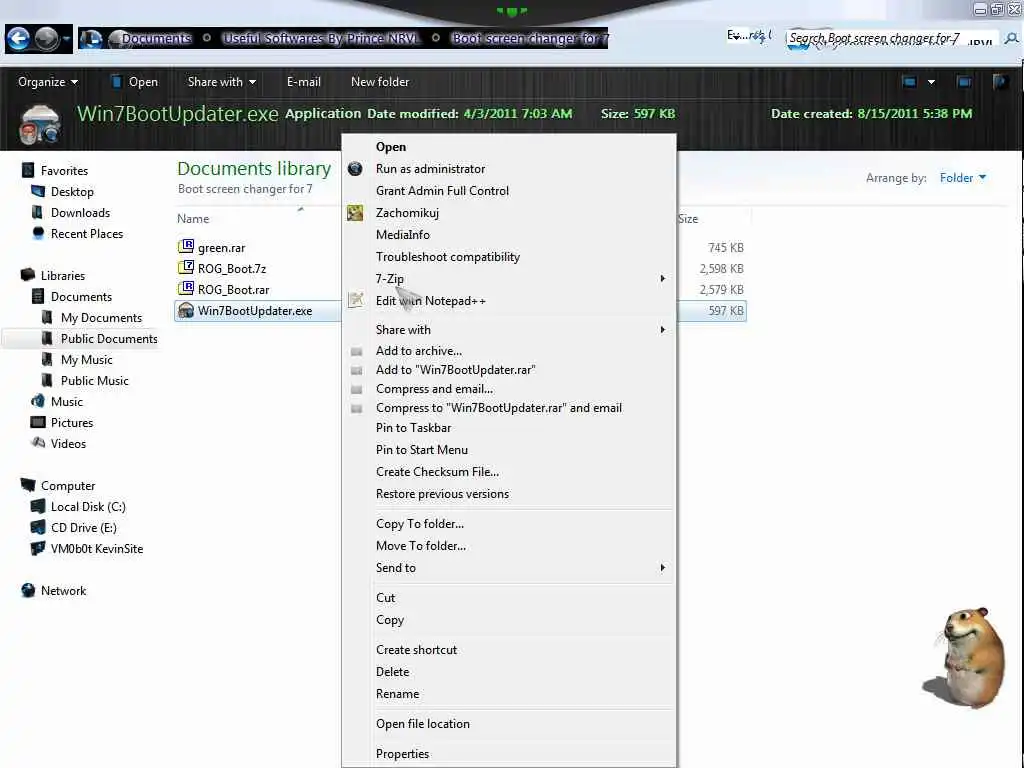Click the Computer icon in sidebar

[28, 485]
